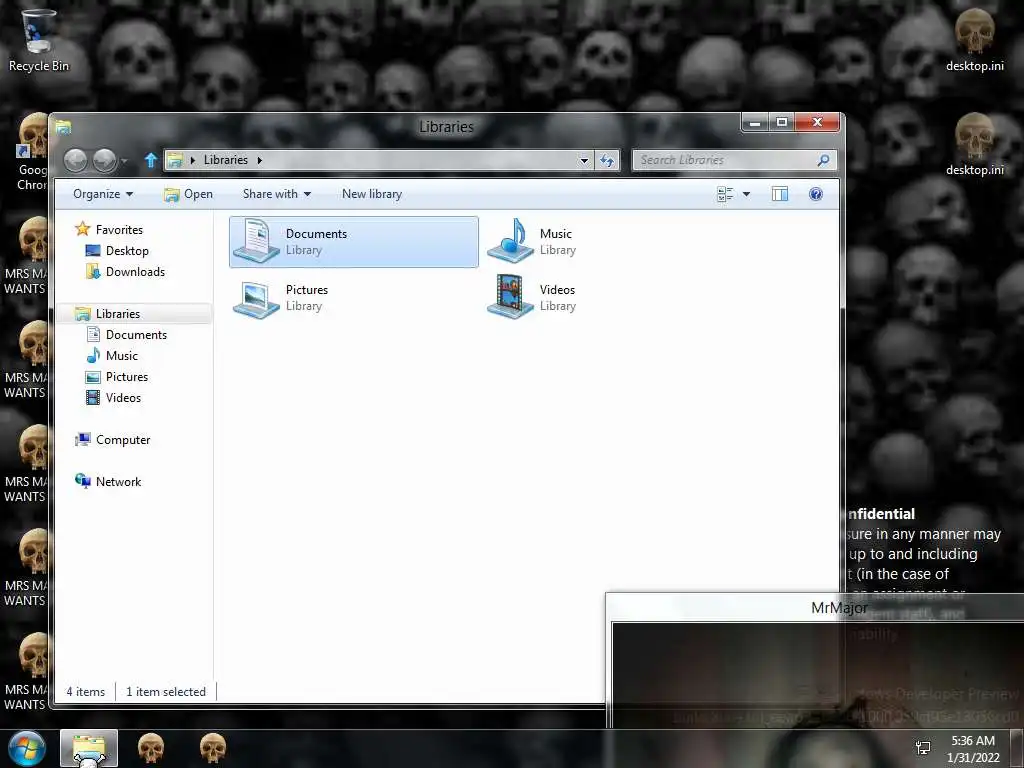
Task: Click the root breadcrumb arrow before Libraries
Action: point(193,160)
